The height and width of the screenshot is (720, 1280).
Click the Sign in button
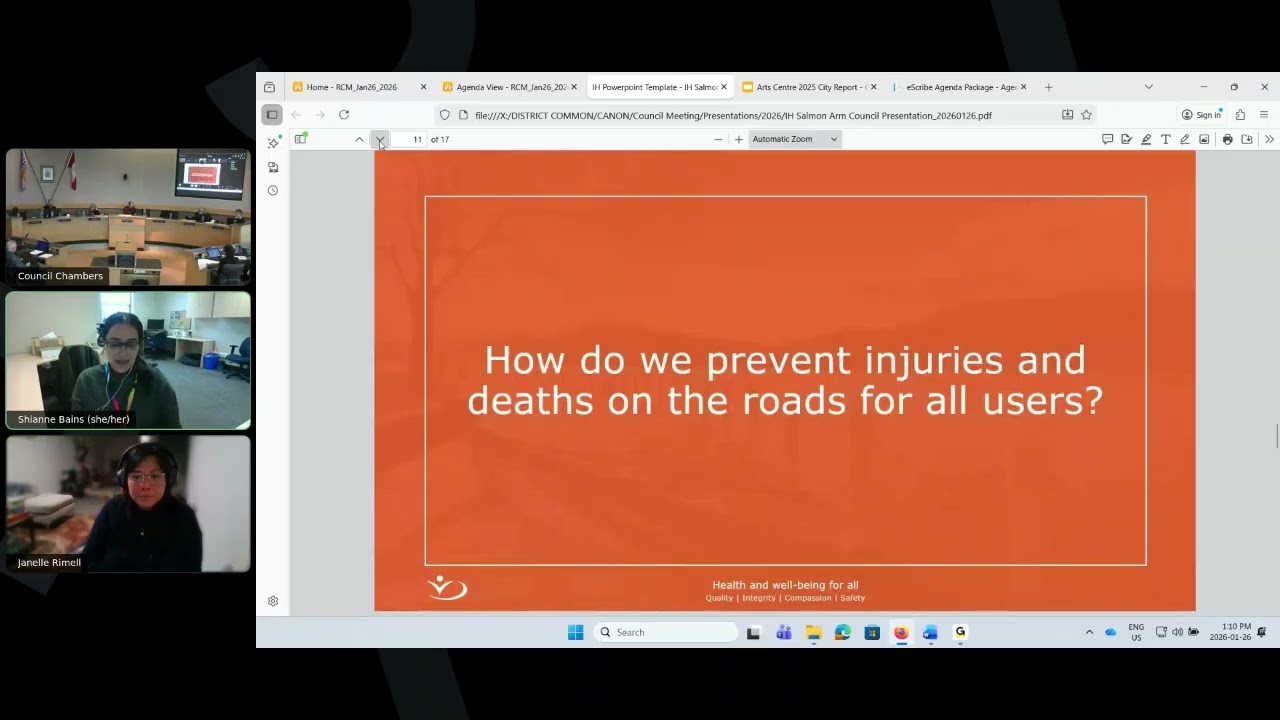1201,115
